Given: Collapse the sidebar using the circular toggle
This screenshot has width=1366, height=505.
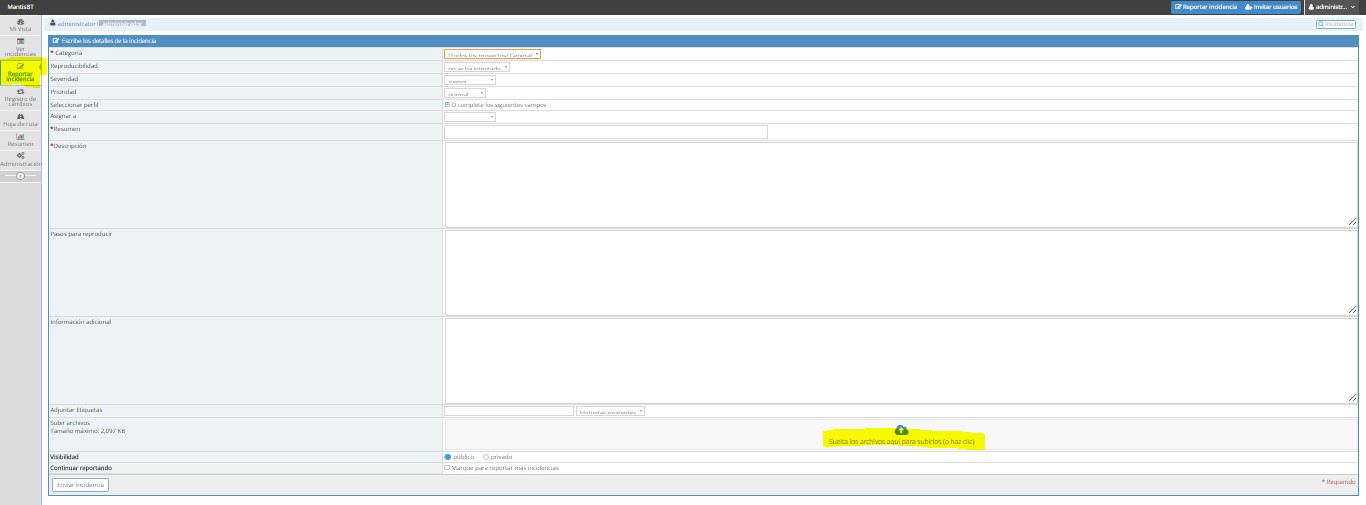Looking at the screenshot, I should tap(20, 176).
